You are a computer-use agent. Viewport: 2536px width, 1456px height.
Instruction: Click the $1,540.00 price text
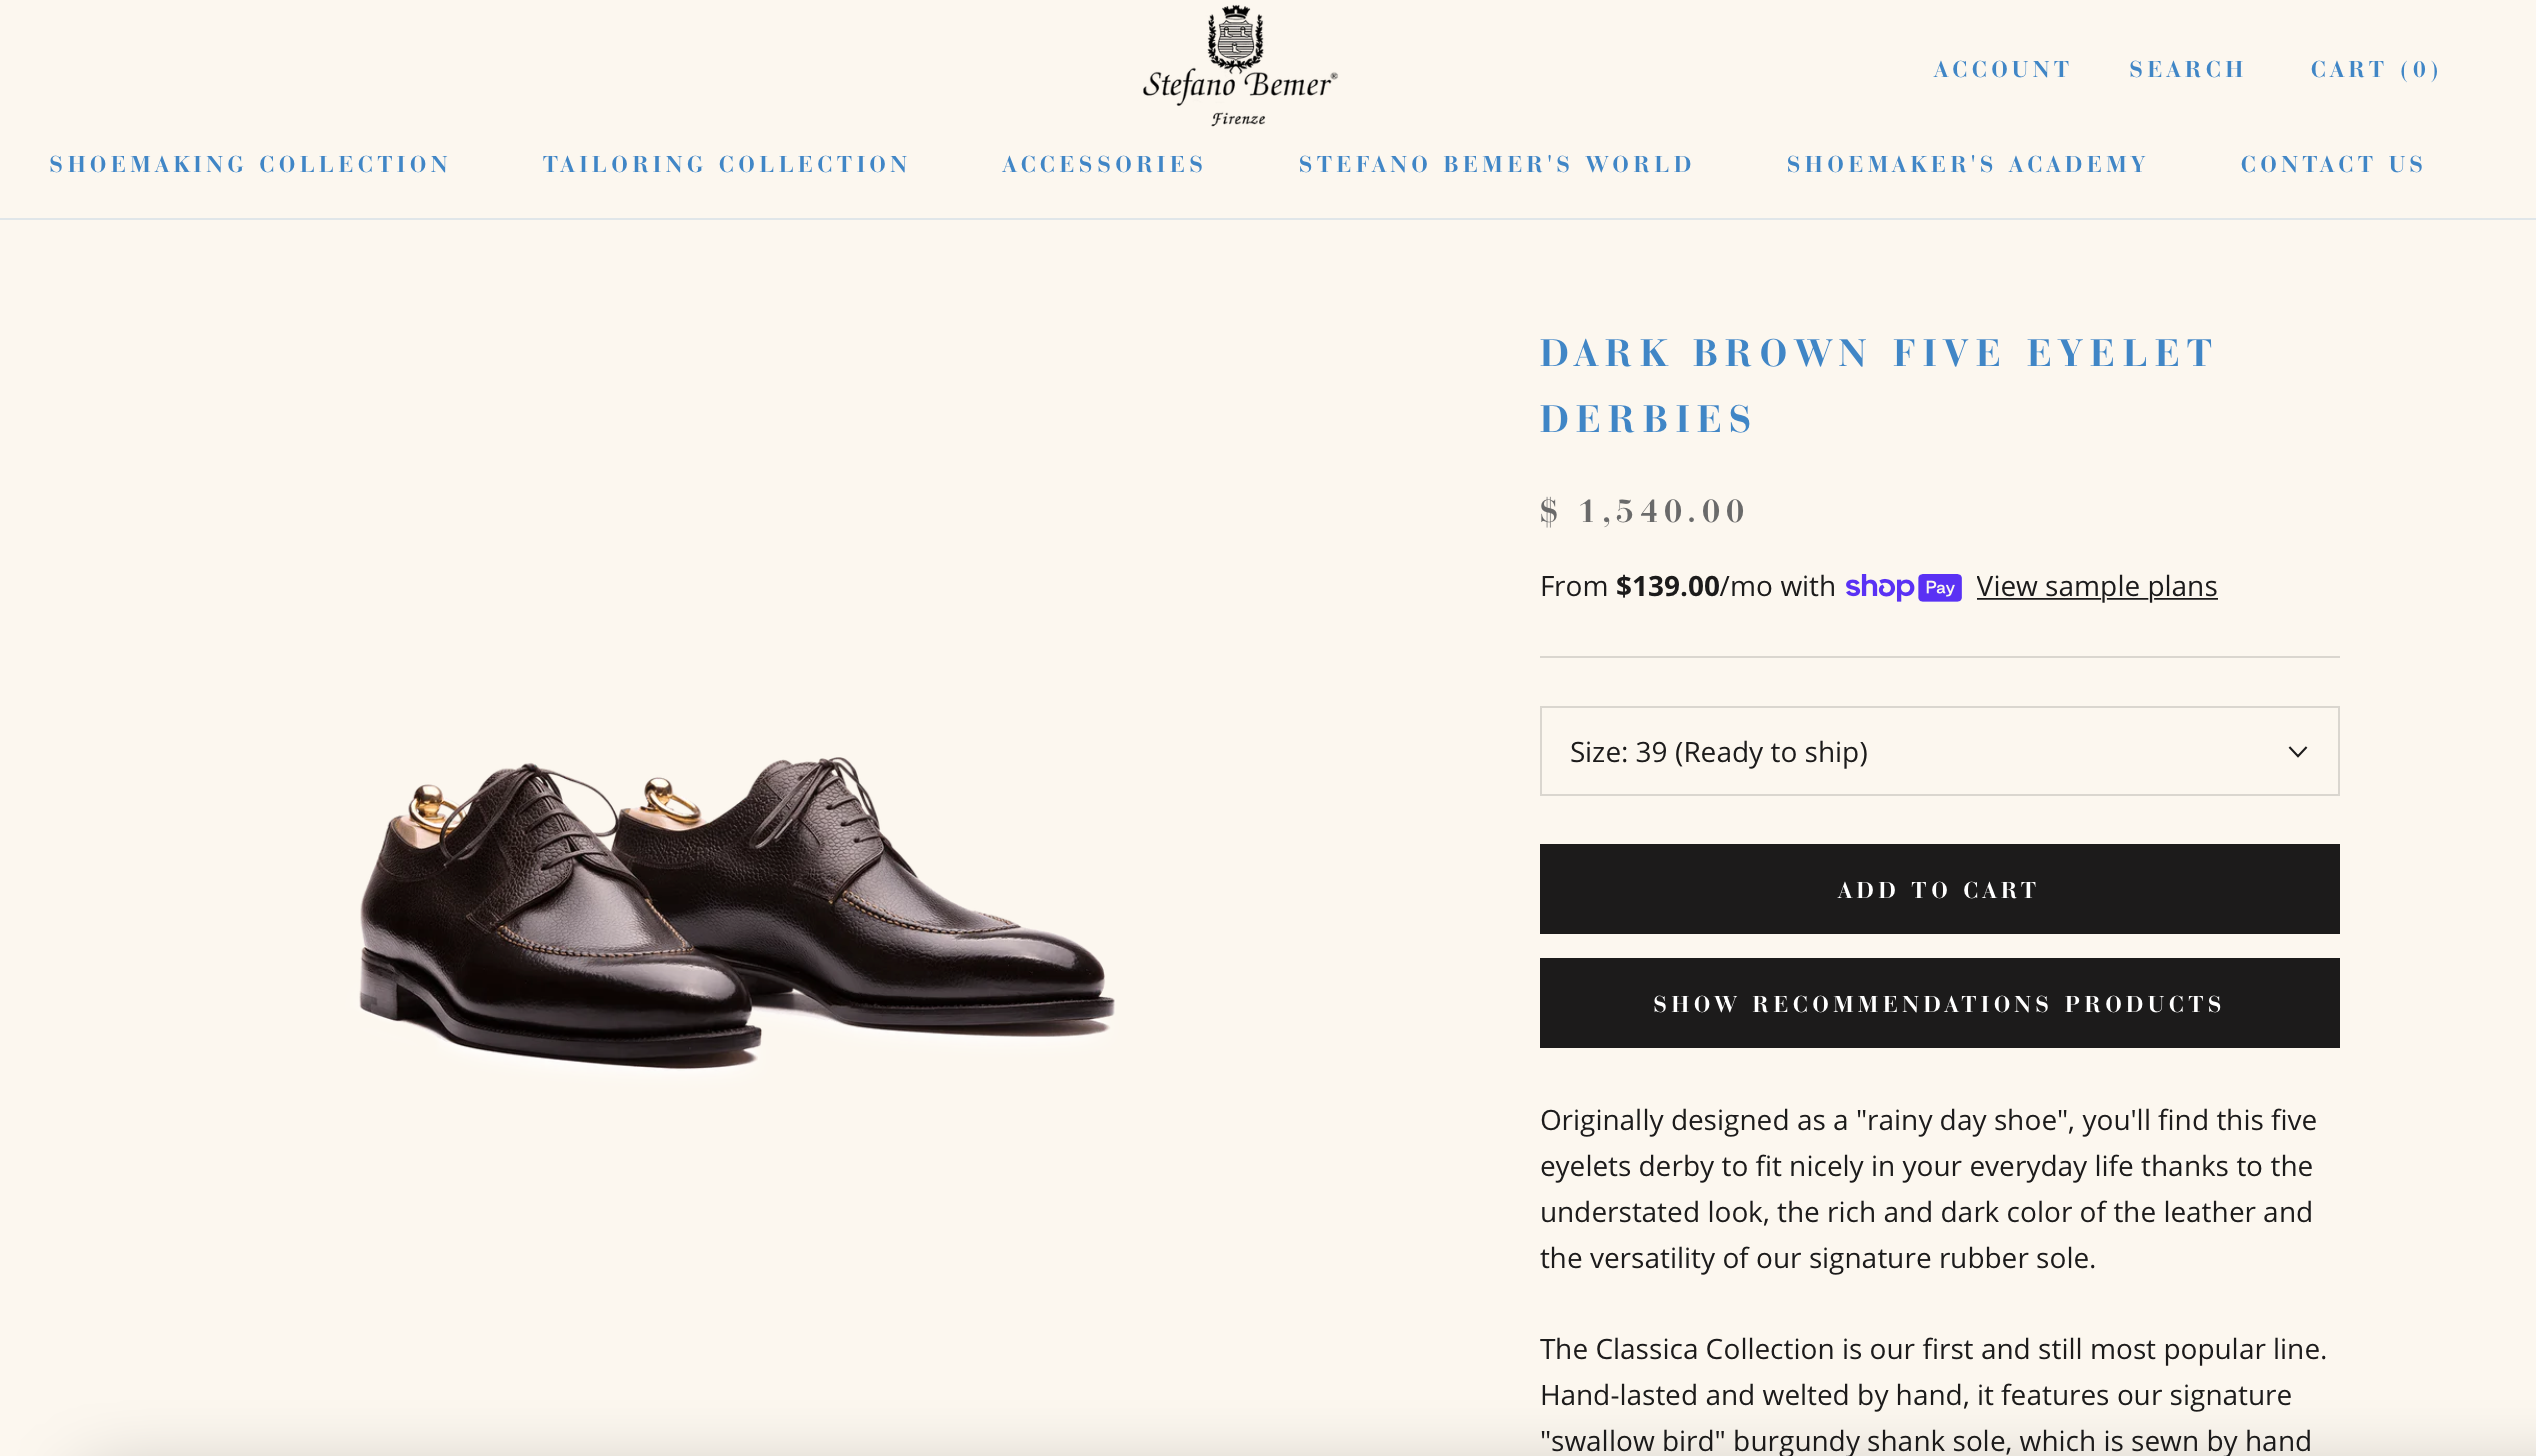click(x=1641, y=510)
